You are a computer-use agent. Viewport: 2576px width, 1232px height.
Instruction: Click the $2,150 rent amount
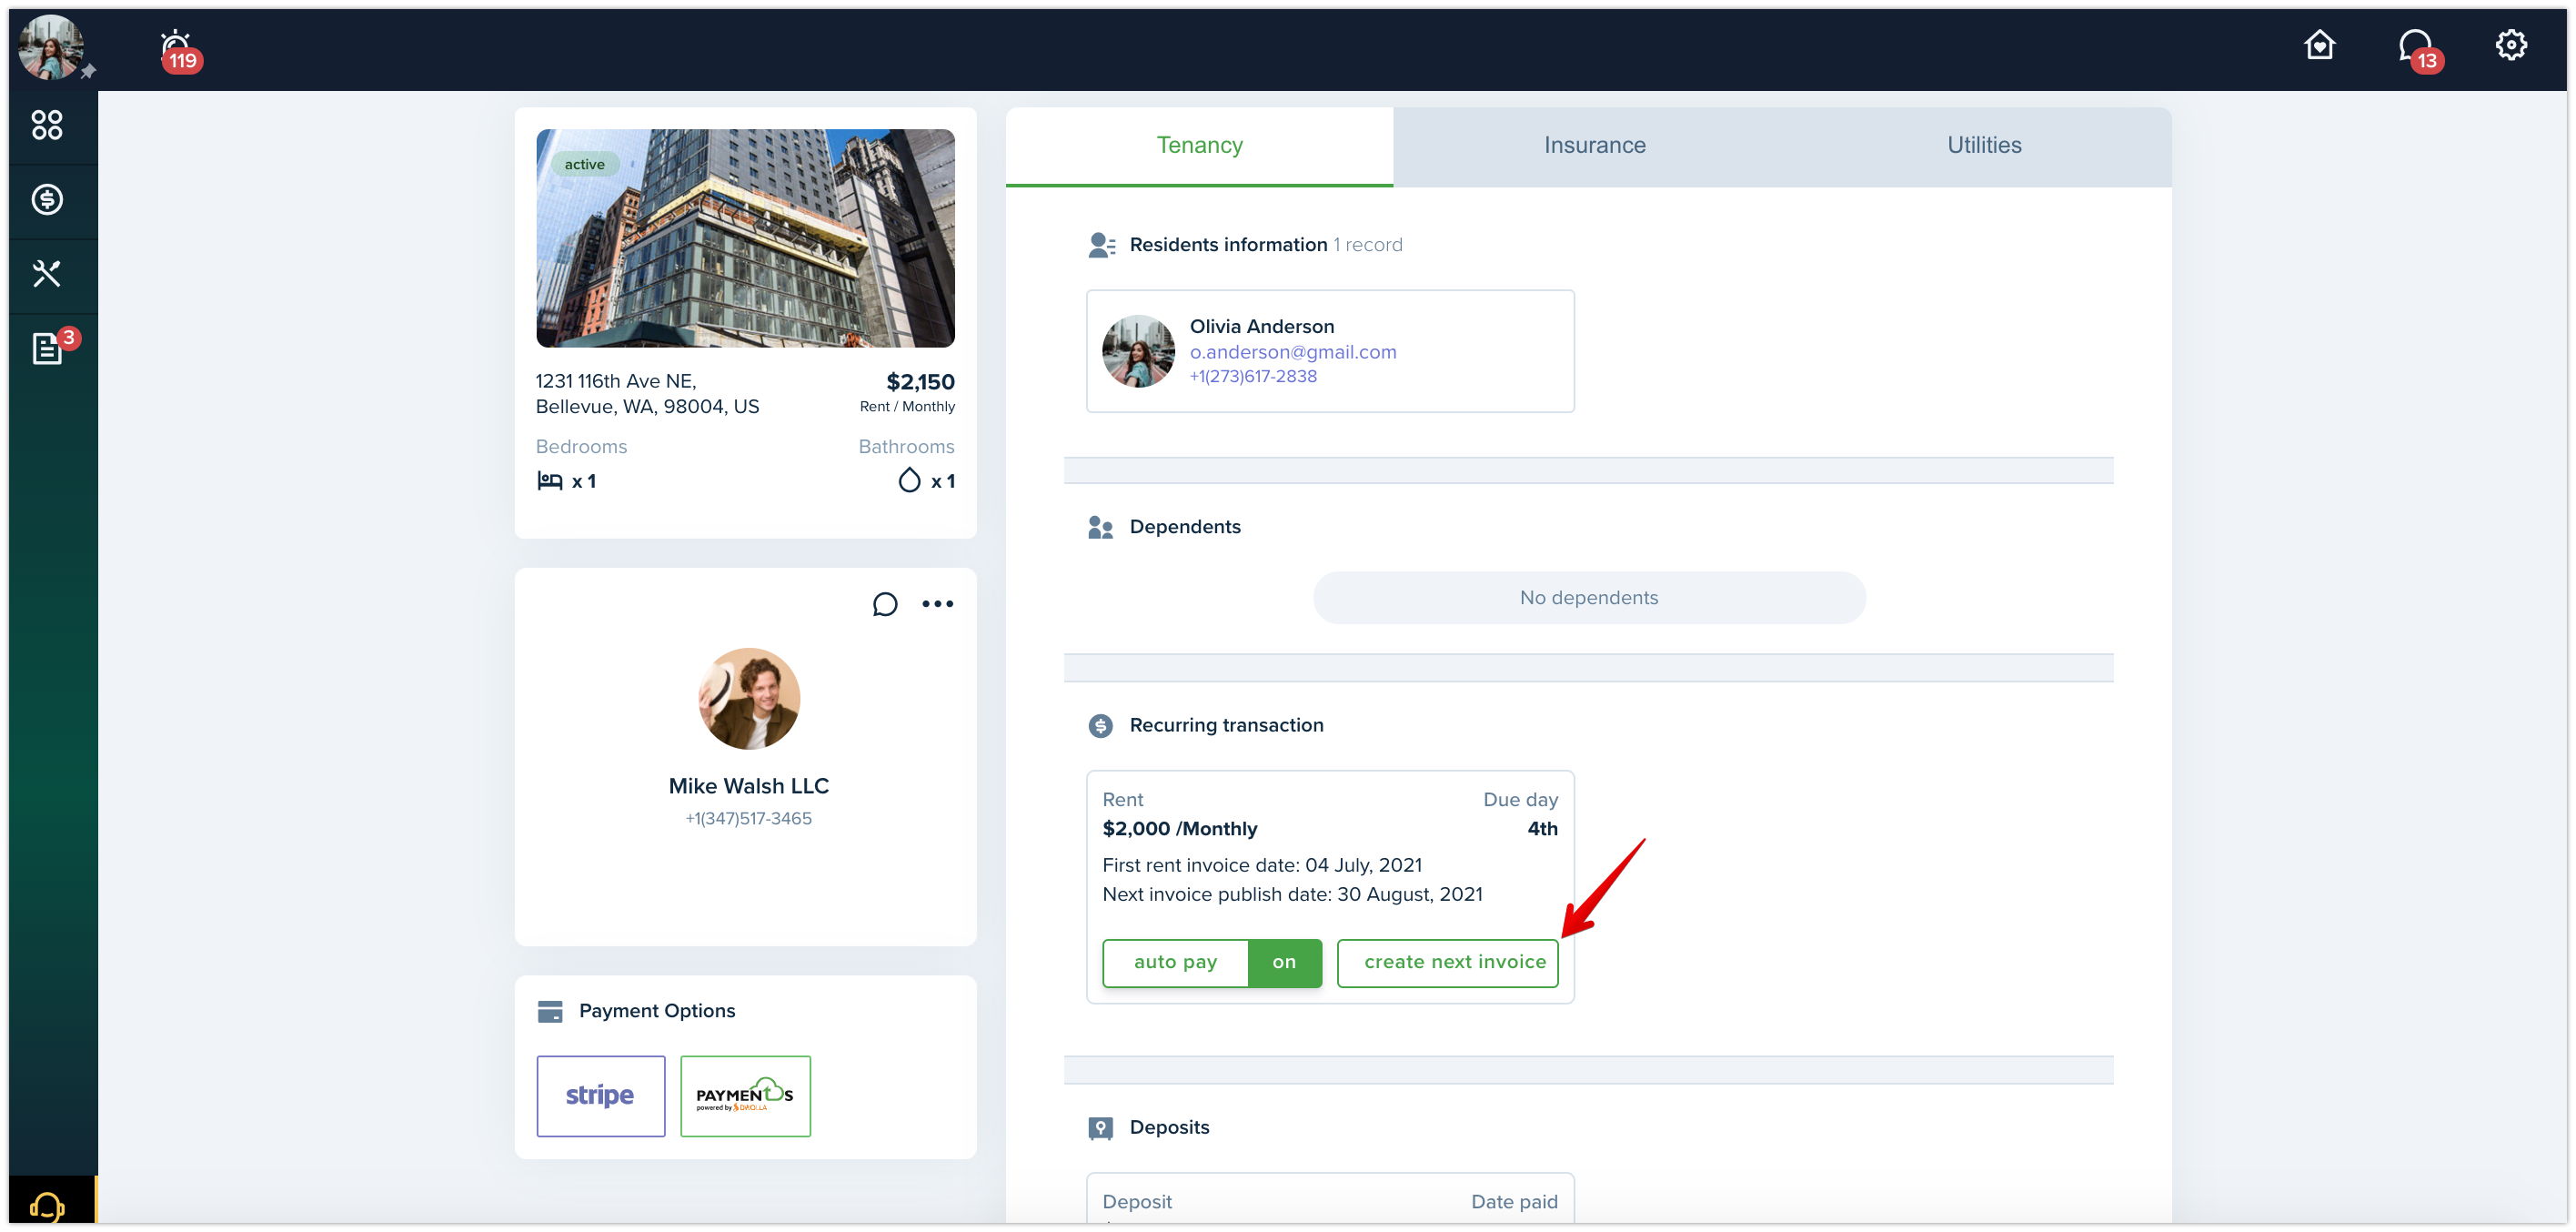pos(920,382)
